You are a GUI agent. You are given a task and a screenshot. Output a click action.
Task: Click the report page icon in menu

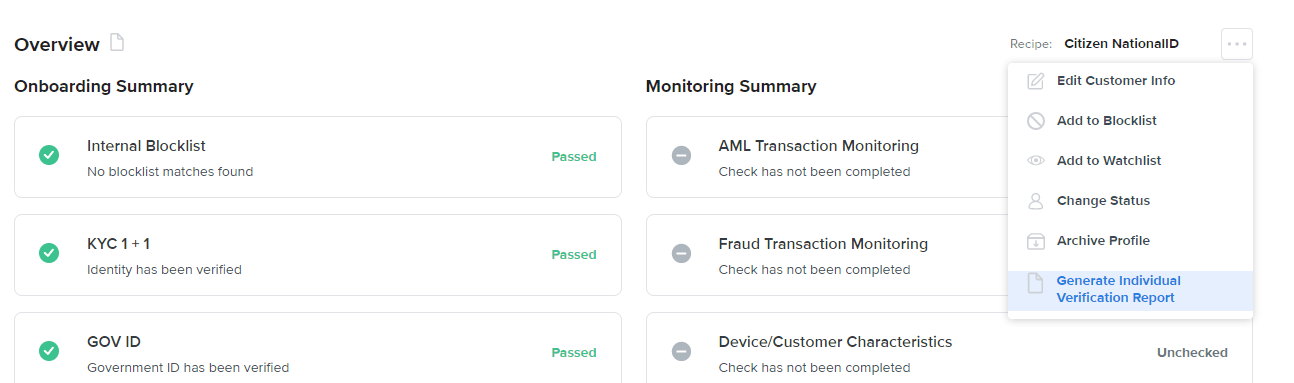[1036, 284]
